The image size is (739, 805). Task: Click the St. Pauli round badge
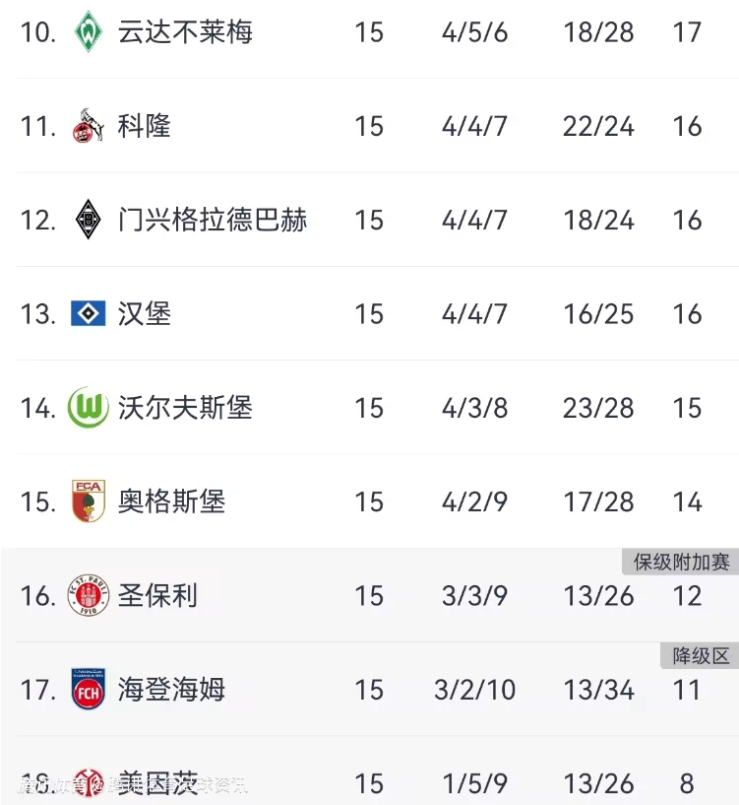point(88,596)
